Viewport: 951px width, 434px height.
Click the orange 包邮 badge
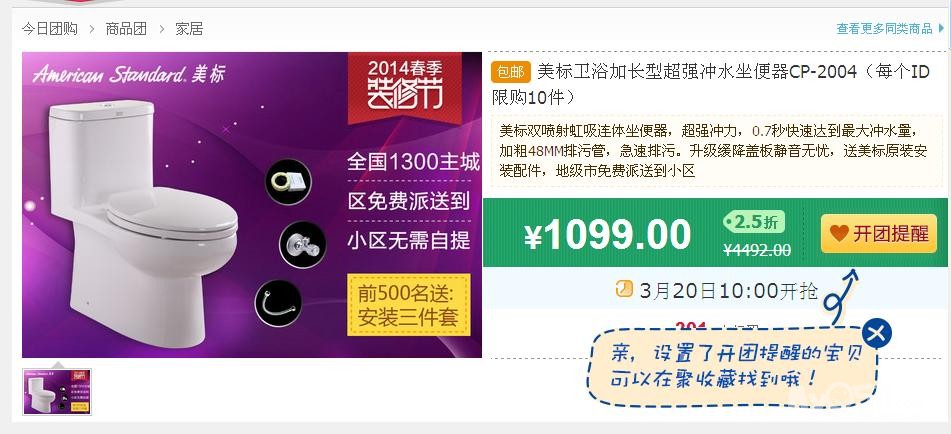(511, 72)
